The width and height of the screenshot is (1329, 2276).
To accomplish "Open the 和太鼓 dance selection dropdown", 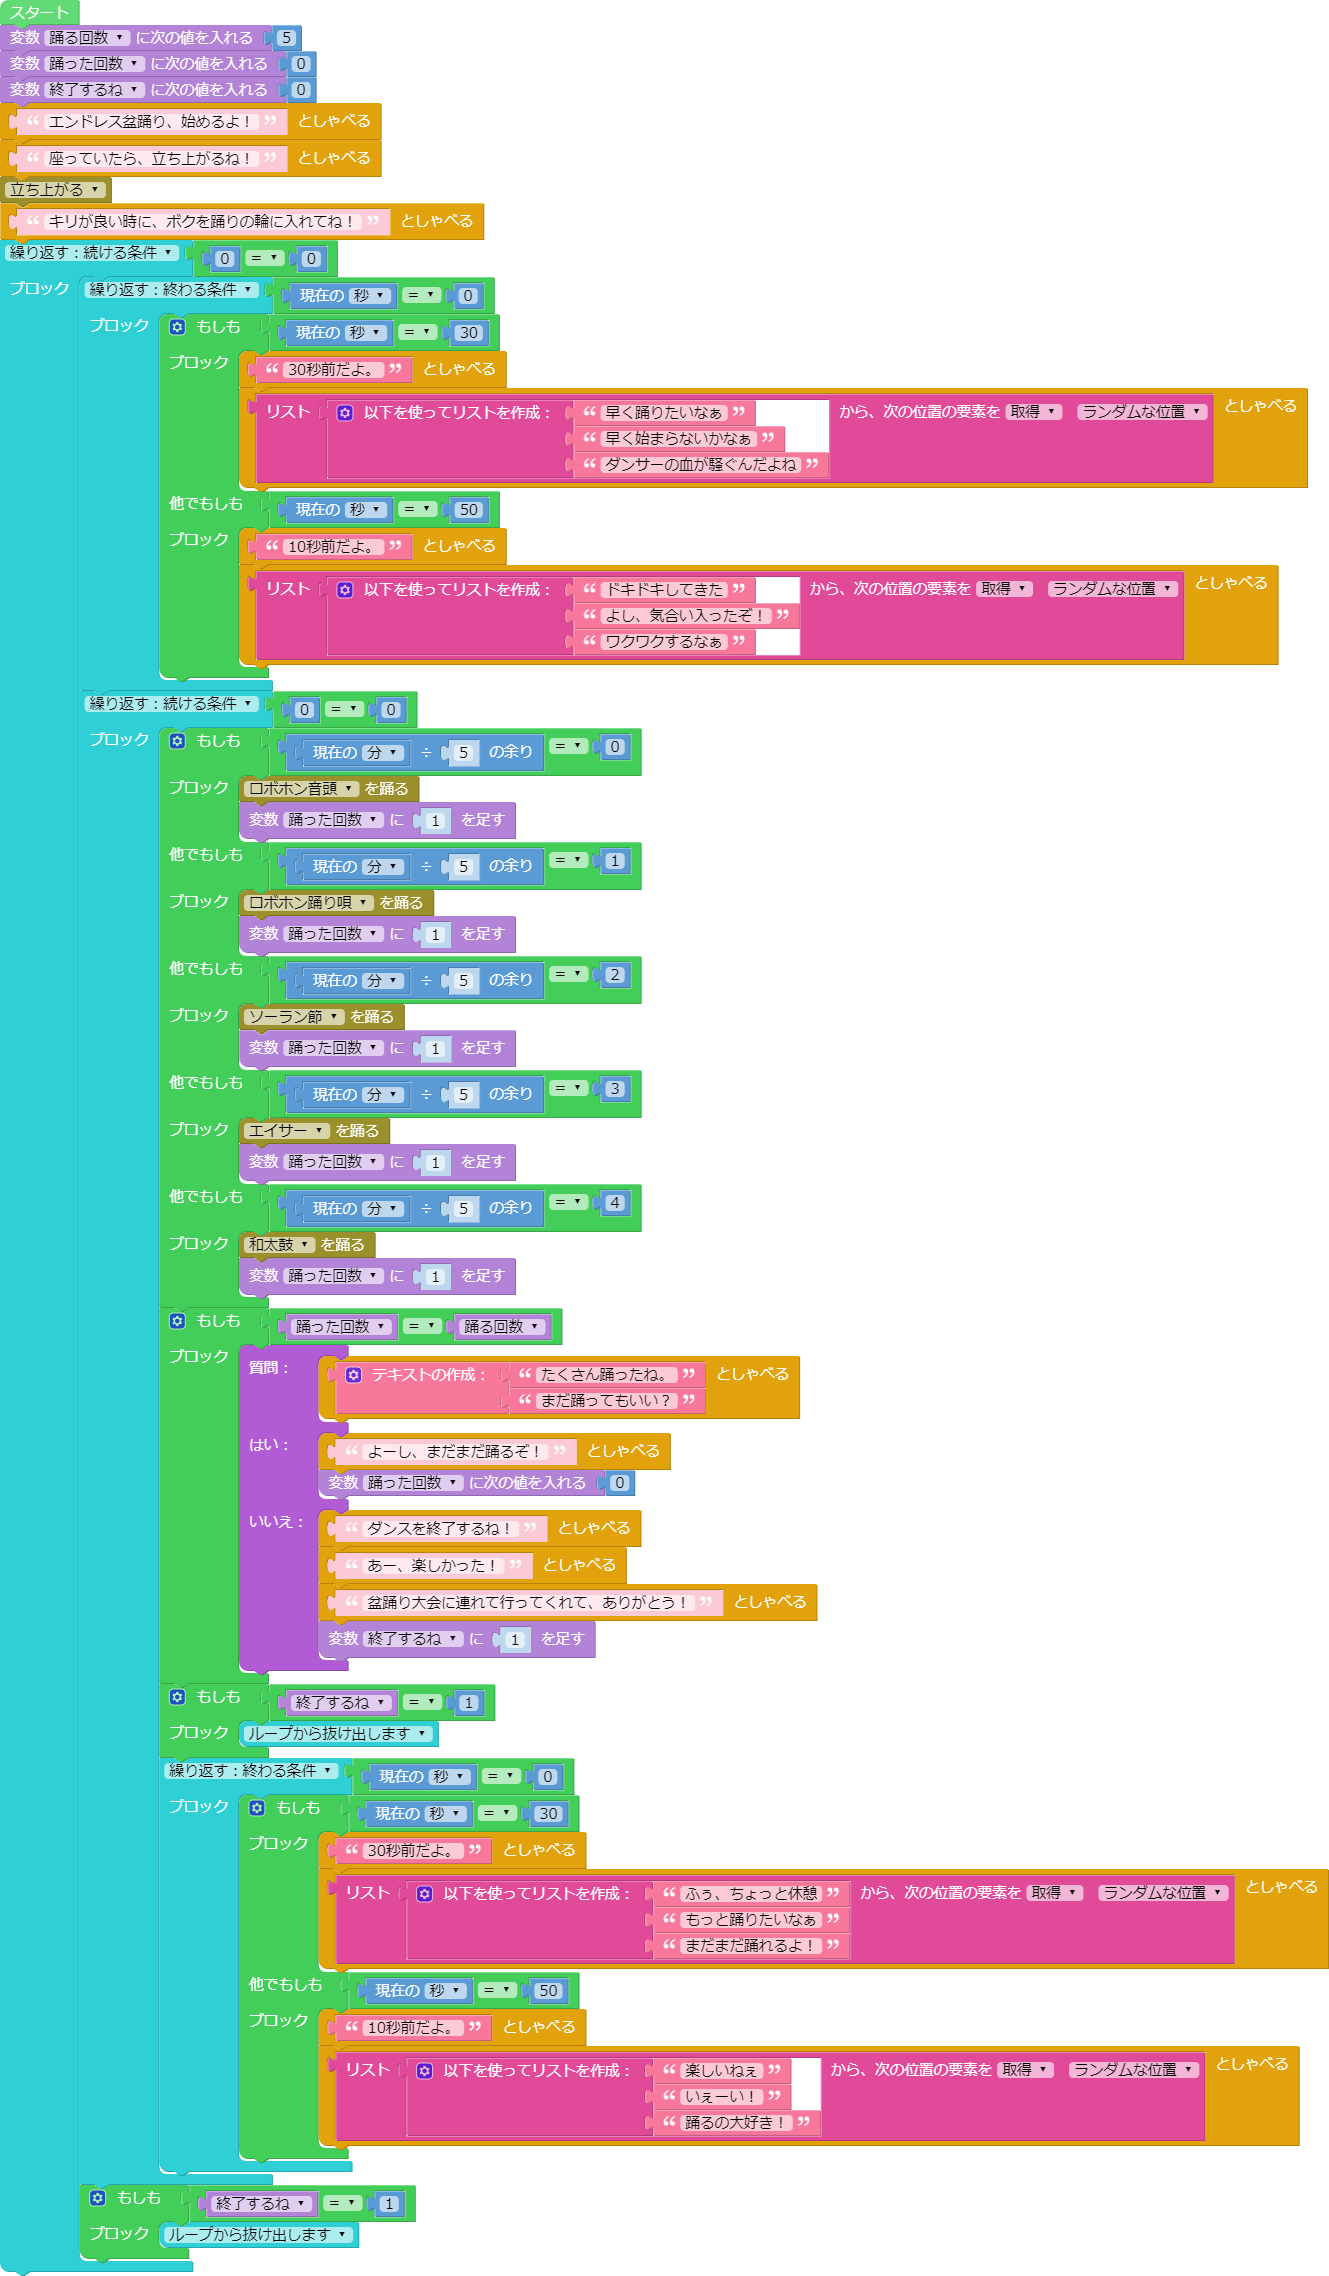I will click(x=279, y=1245).
